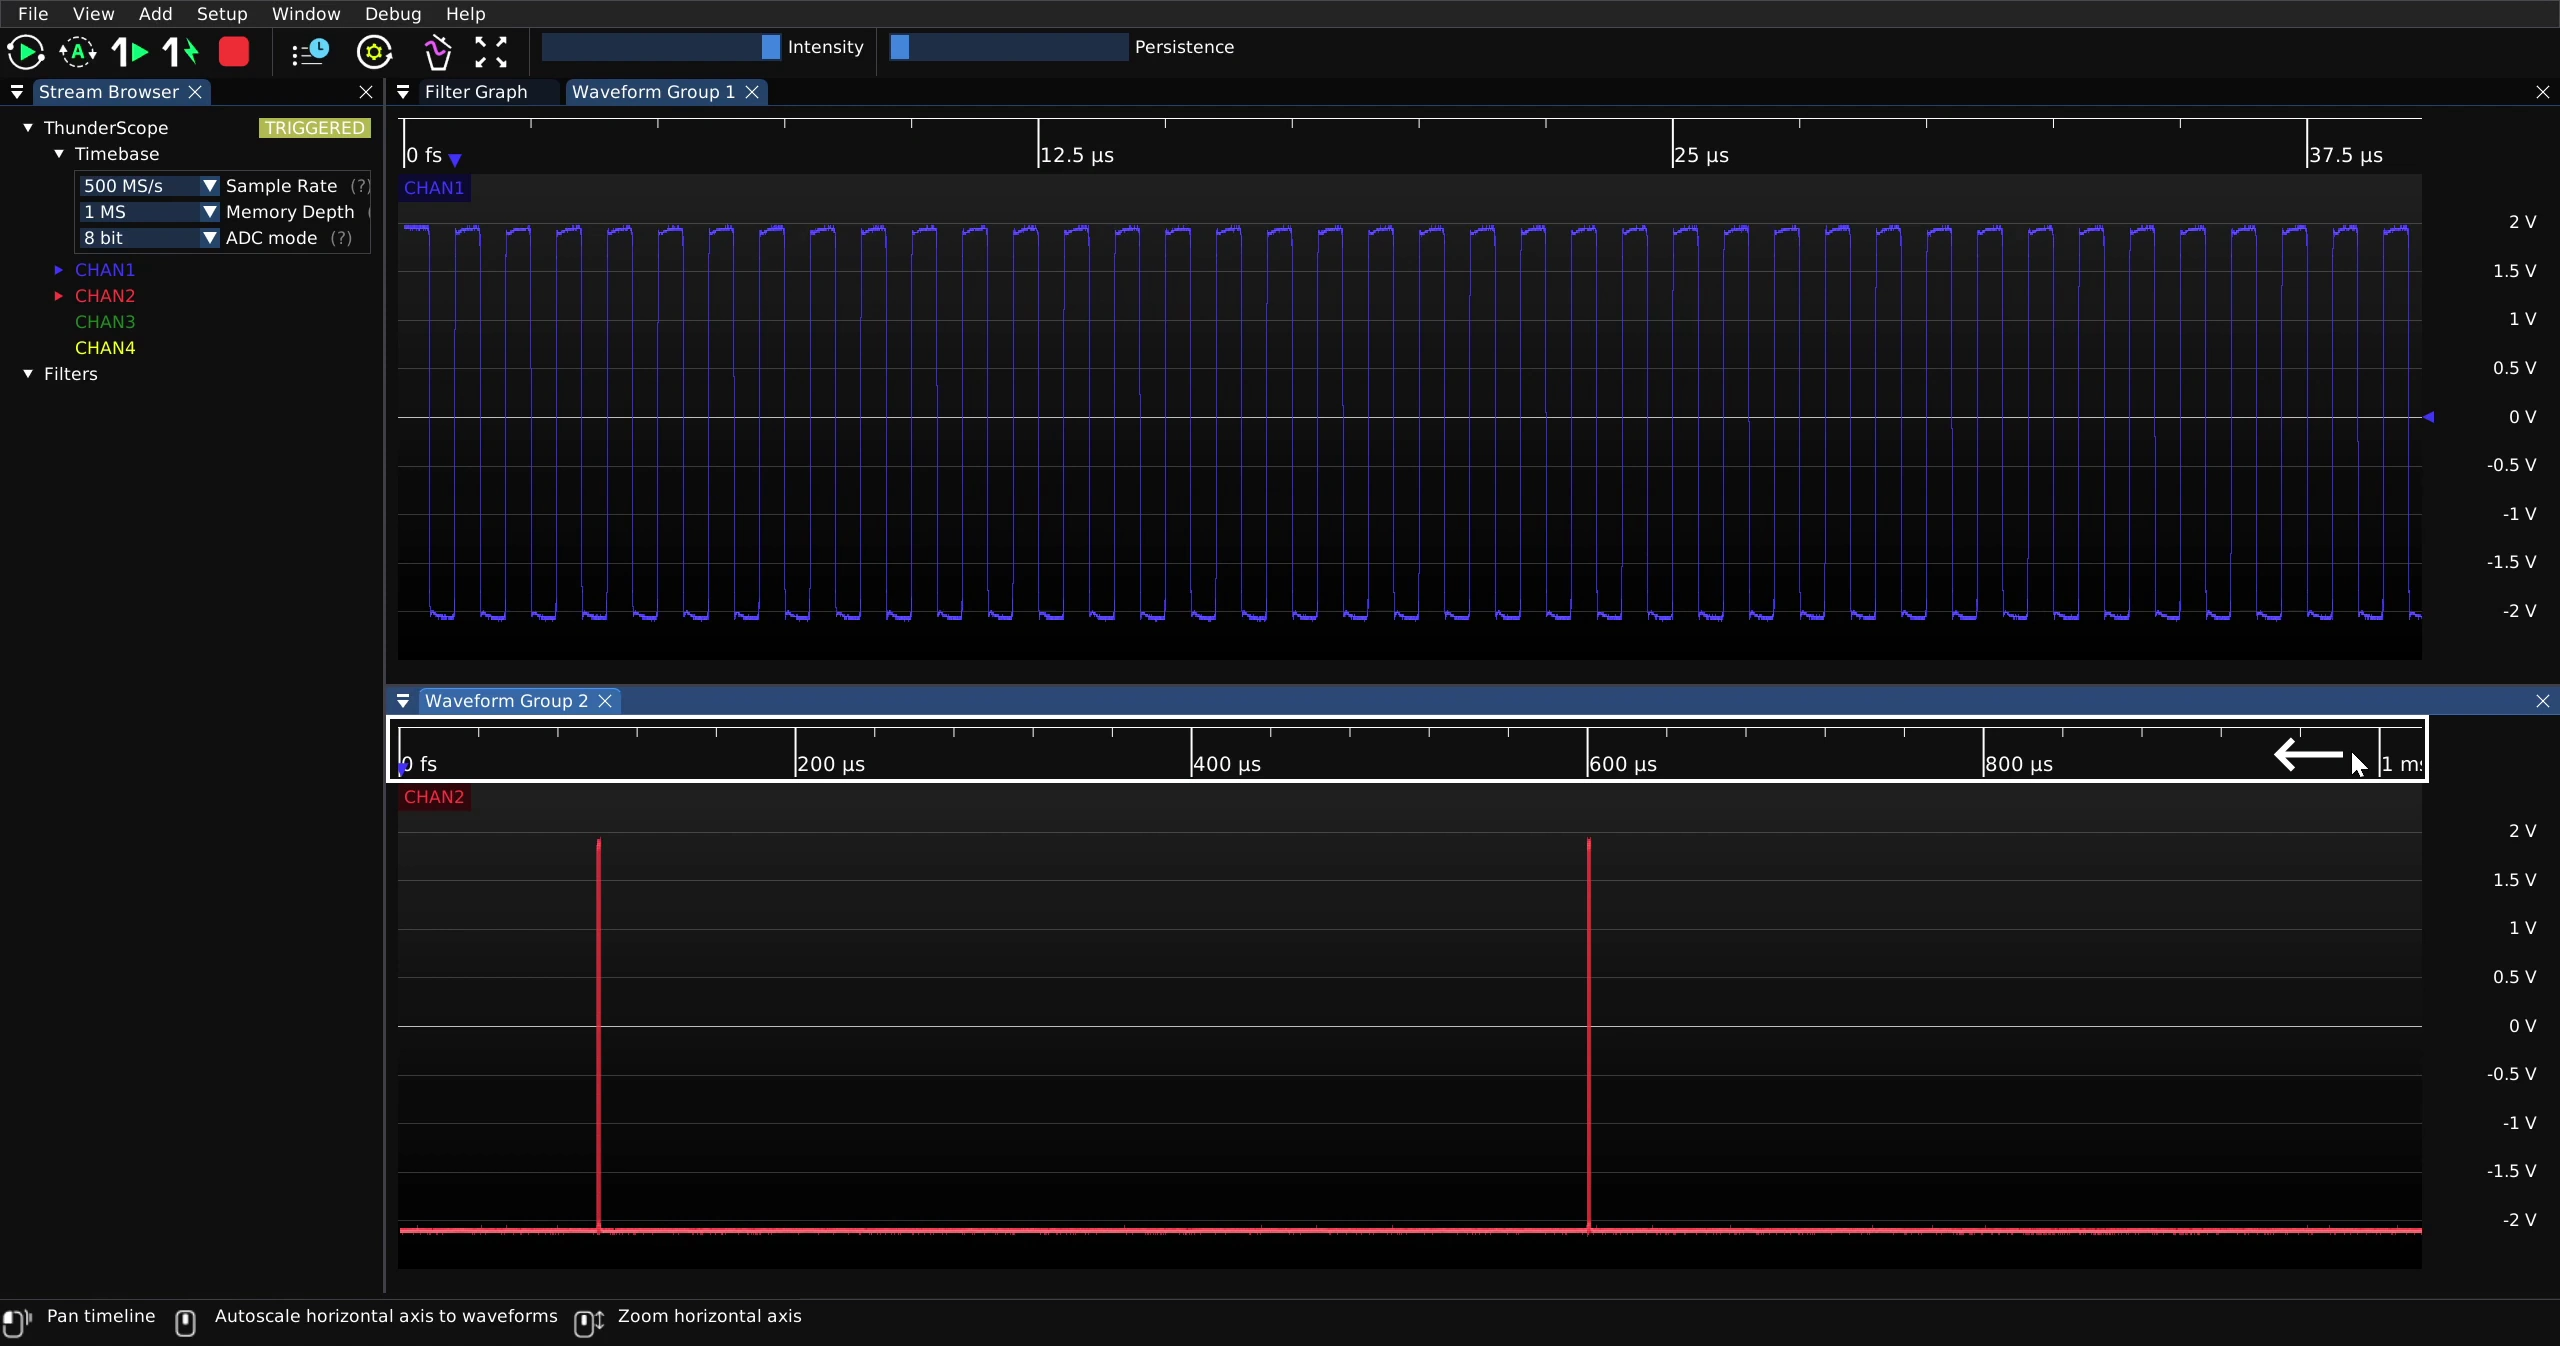Open the 1 MS memory depth dropdown
This screenshot has width=2560, height=1346.
click(149, 212)
